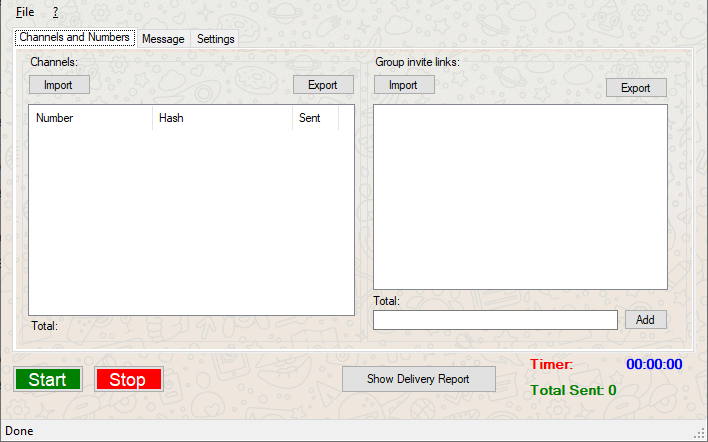Switch to the Message tab
708x442 pixels.
pos(163,39)
